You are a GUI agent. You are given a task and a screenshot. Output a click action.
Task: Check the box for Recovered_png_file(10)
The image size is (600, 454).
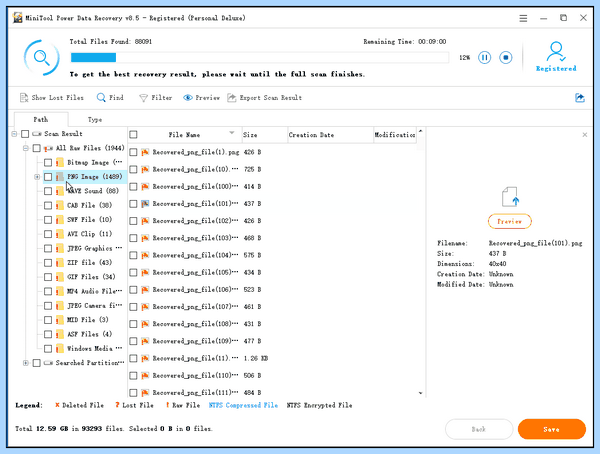[x=133, y=169]
